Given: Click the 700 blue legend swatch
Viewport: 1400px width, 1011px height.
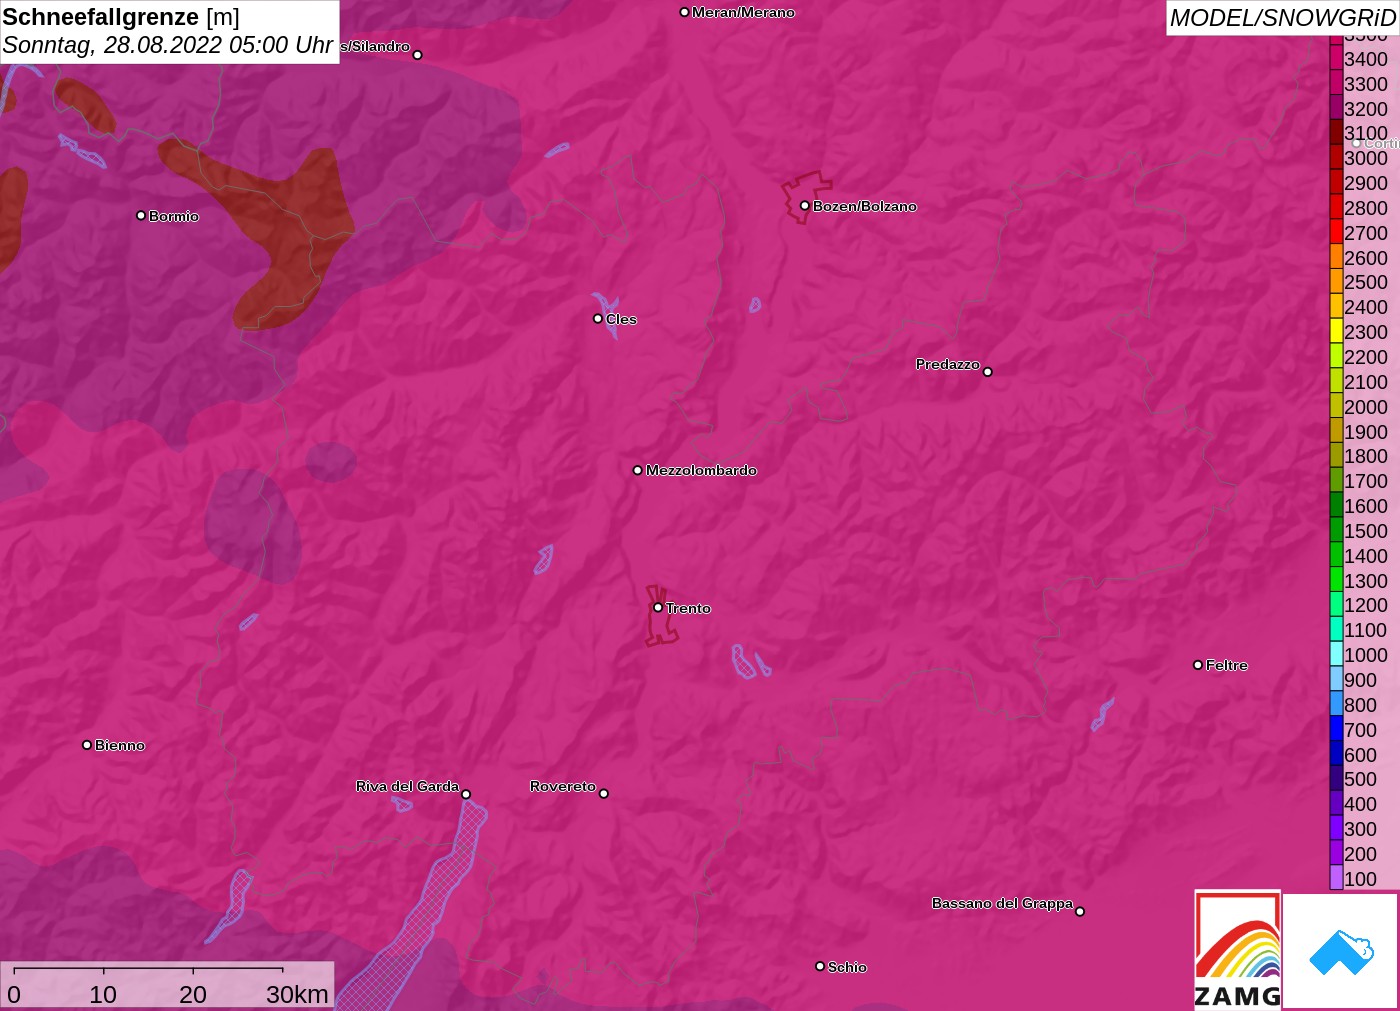Looking at the screenshot, I should (x=1336, y=729).
